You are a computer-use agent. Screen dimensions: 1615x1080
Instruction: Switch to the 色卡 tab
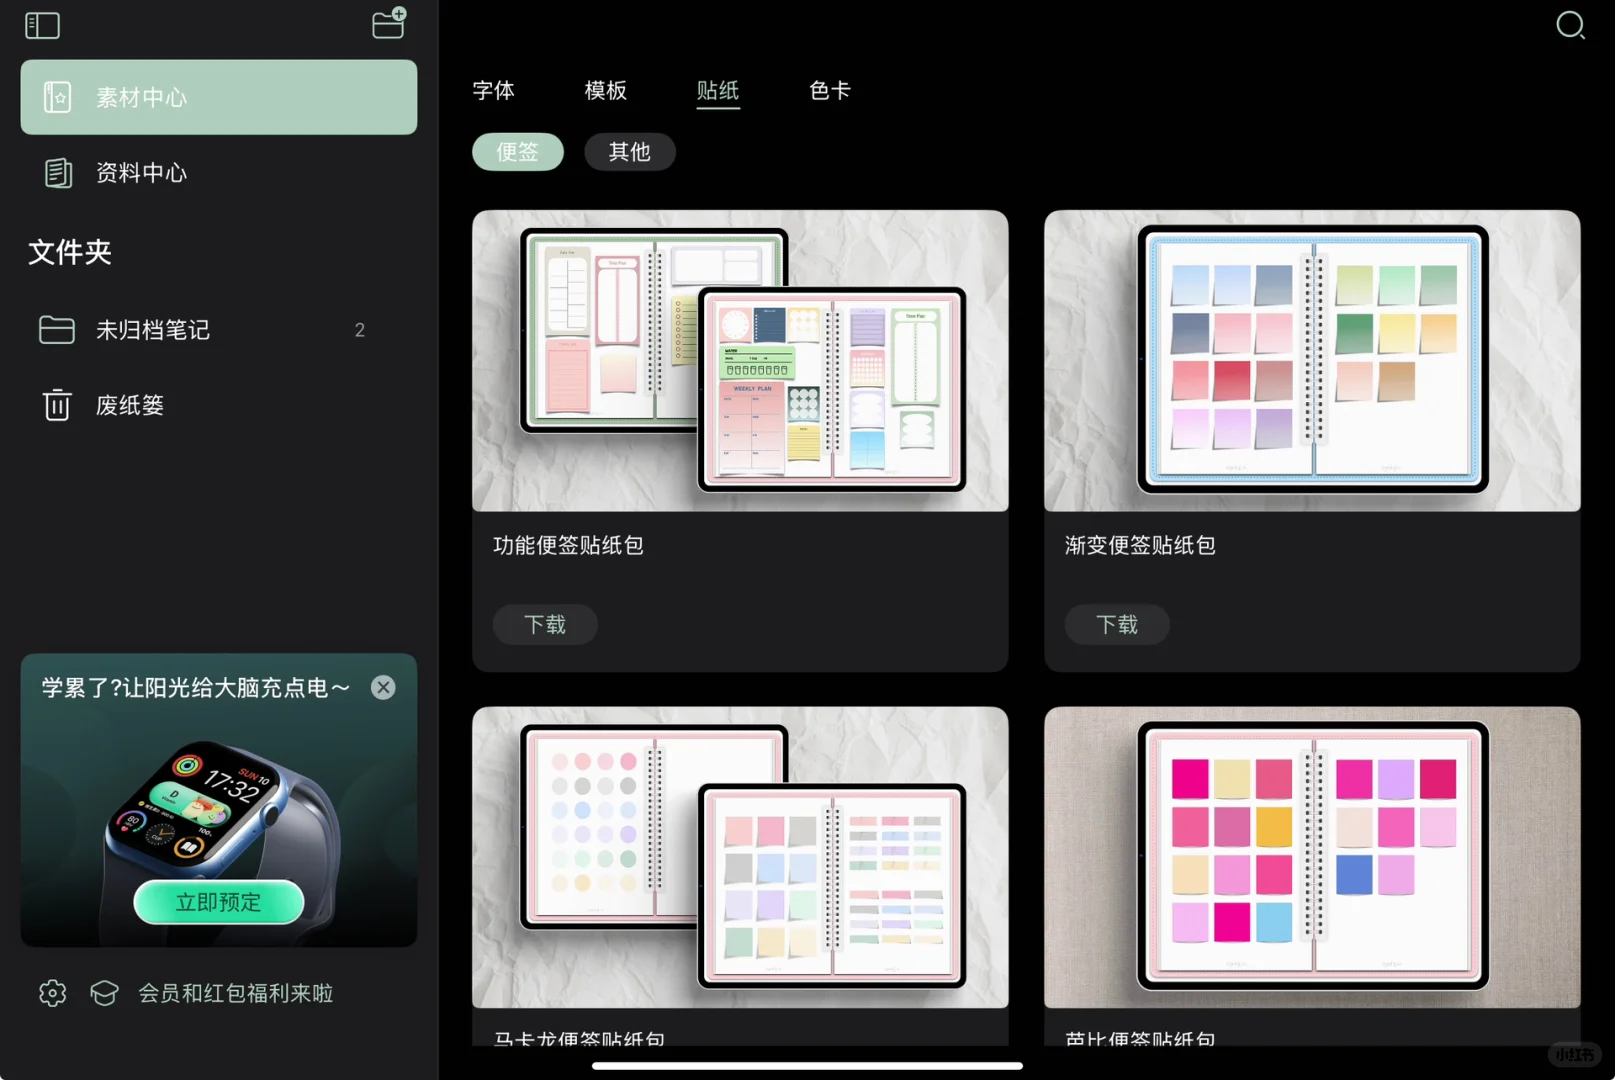click(830, 91)
